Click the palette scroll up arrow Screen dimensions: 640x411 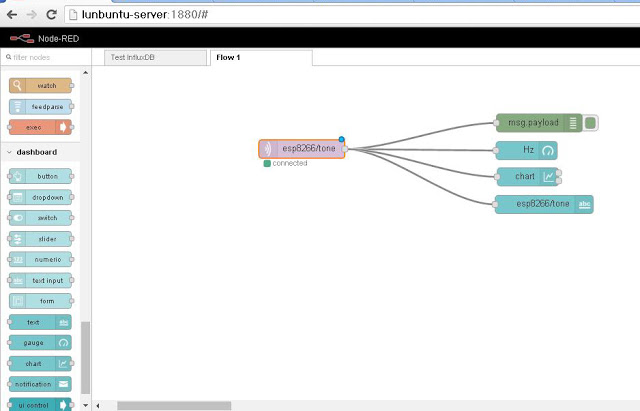(x=85, y=73)
